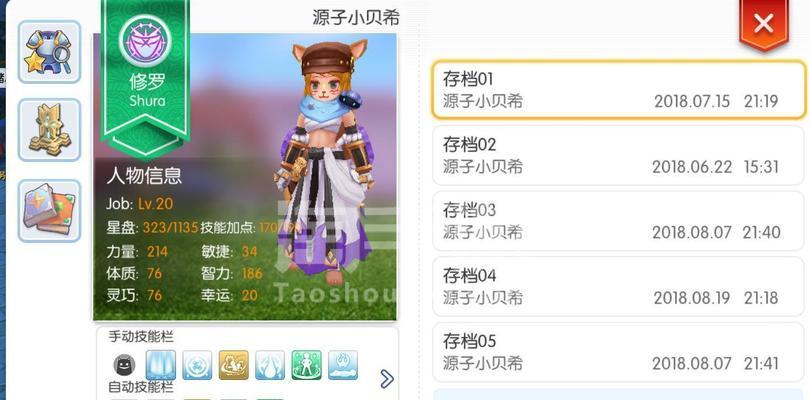
Task: Select the white flame droplet skill icon
Action: pos(270,365)
